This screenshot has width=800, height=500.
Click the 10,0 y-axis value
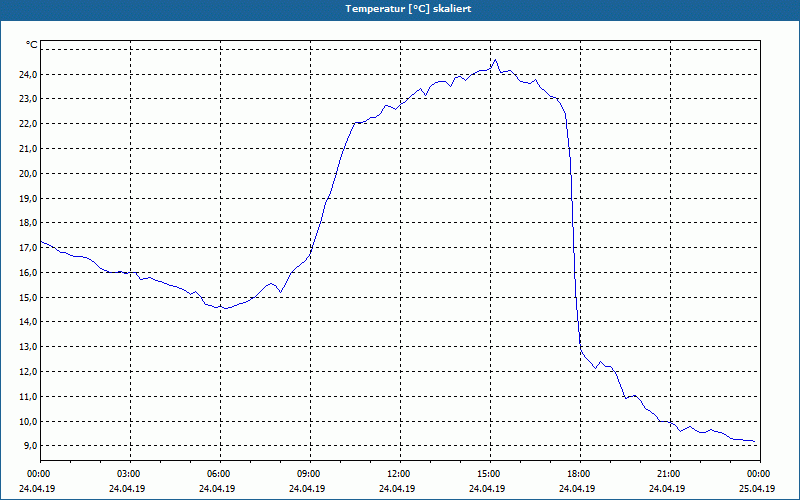click(x=28, y=421)
